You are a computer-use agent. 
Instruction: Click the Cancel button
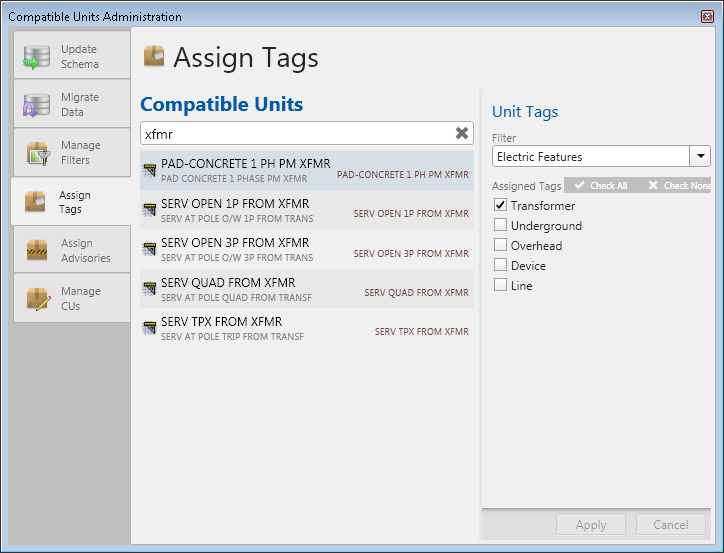click(671, 525)
